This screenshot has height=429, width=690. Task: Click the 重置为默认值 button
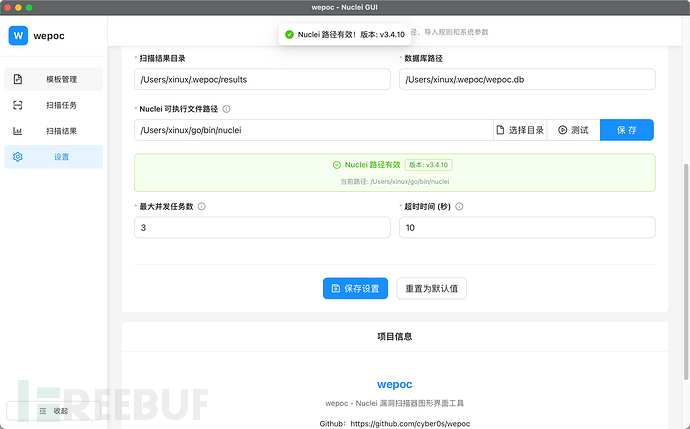(x=432, y=288)
